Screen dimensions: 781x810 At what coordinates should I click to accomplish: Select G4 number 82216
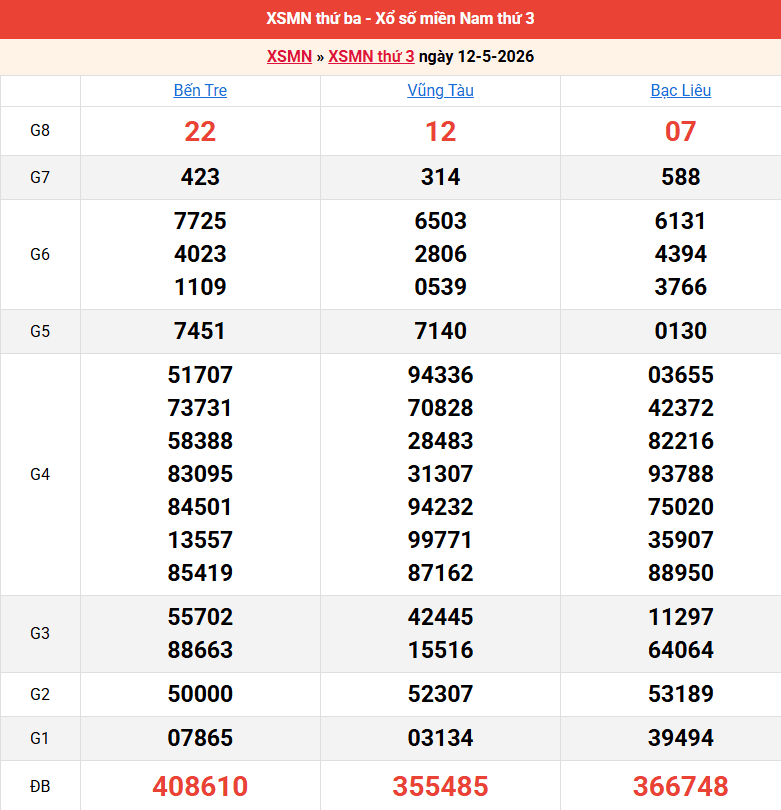pos(680,441)
